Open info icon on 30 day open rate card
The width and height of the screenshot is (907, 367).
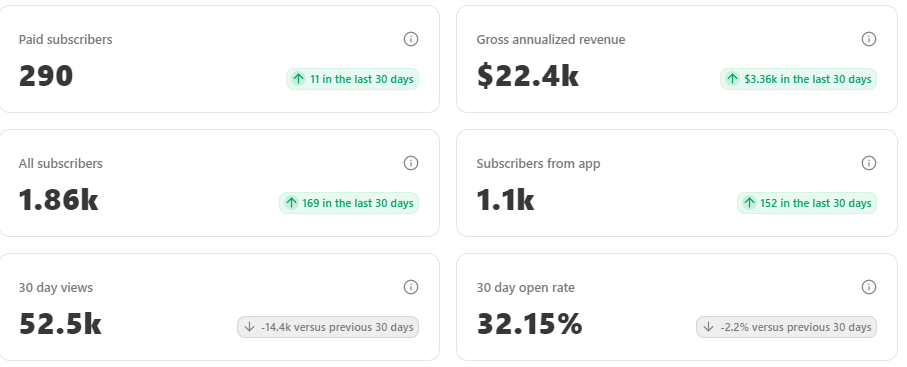[x=869, y=287]
